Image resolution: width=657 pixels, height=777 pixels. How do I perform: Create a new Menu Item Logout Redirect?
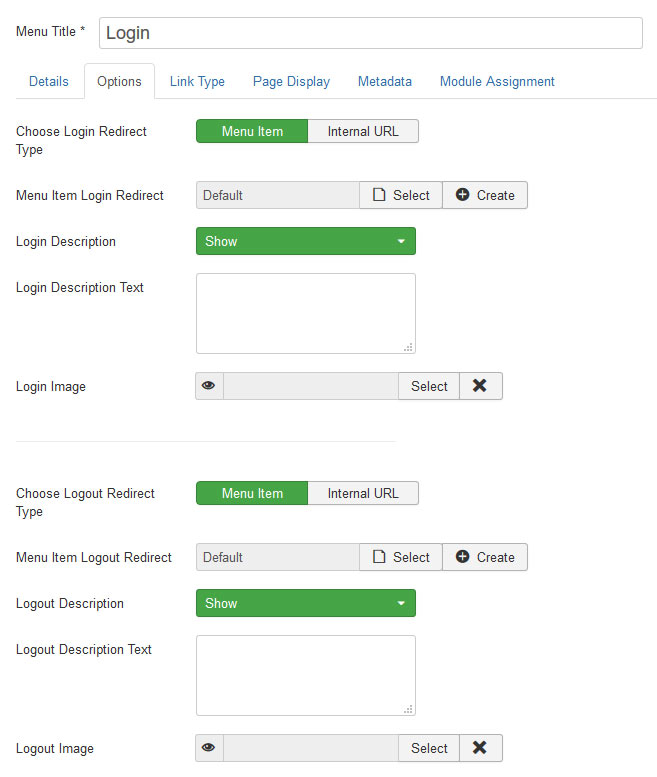pyautogui.click(x=485, y=557)
